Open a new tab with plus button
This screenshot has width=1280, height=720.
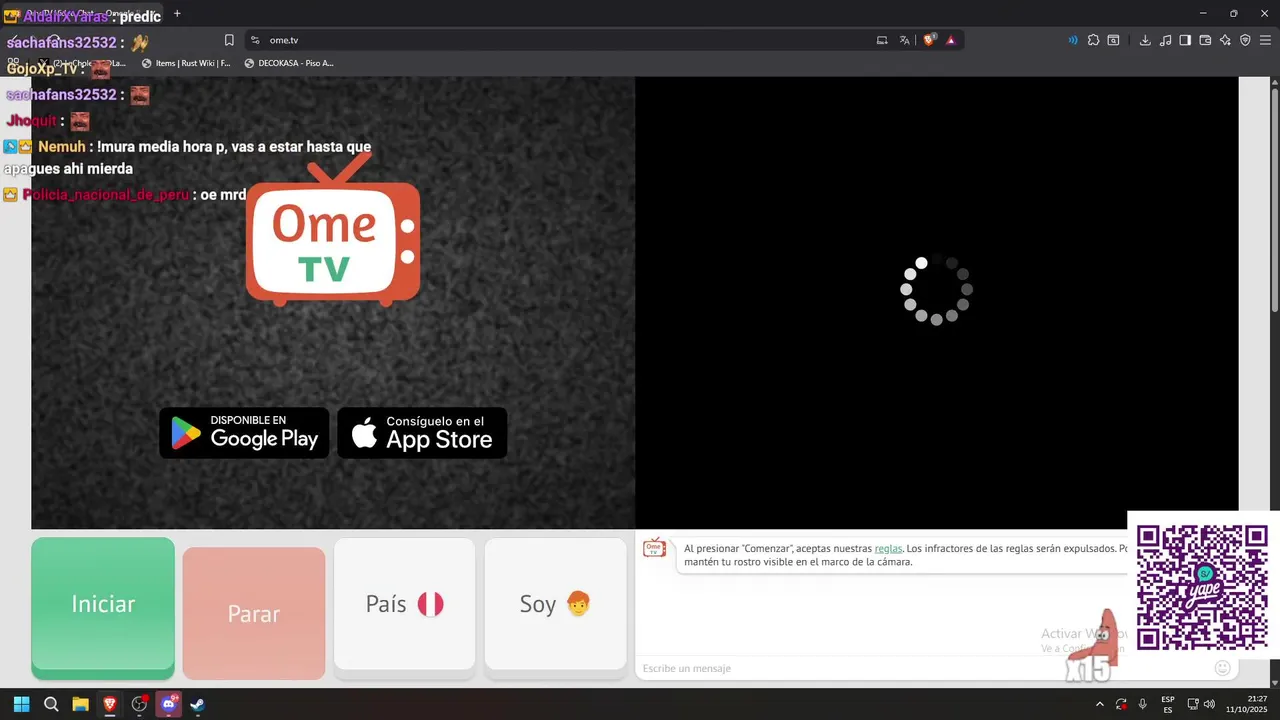pyautogui.click(x=177, y=14)
